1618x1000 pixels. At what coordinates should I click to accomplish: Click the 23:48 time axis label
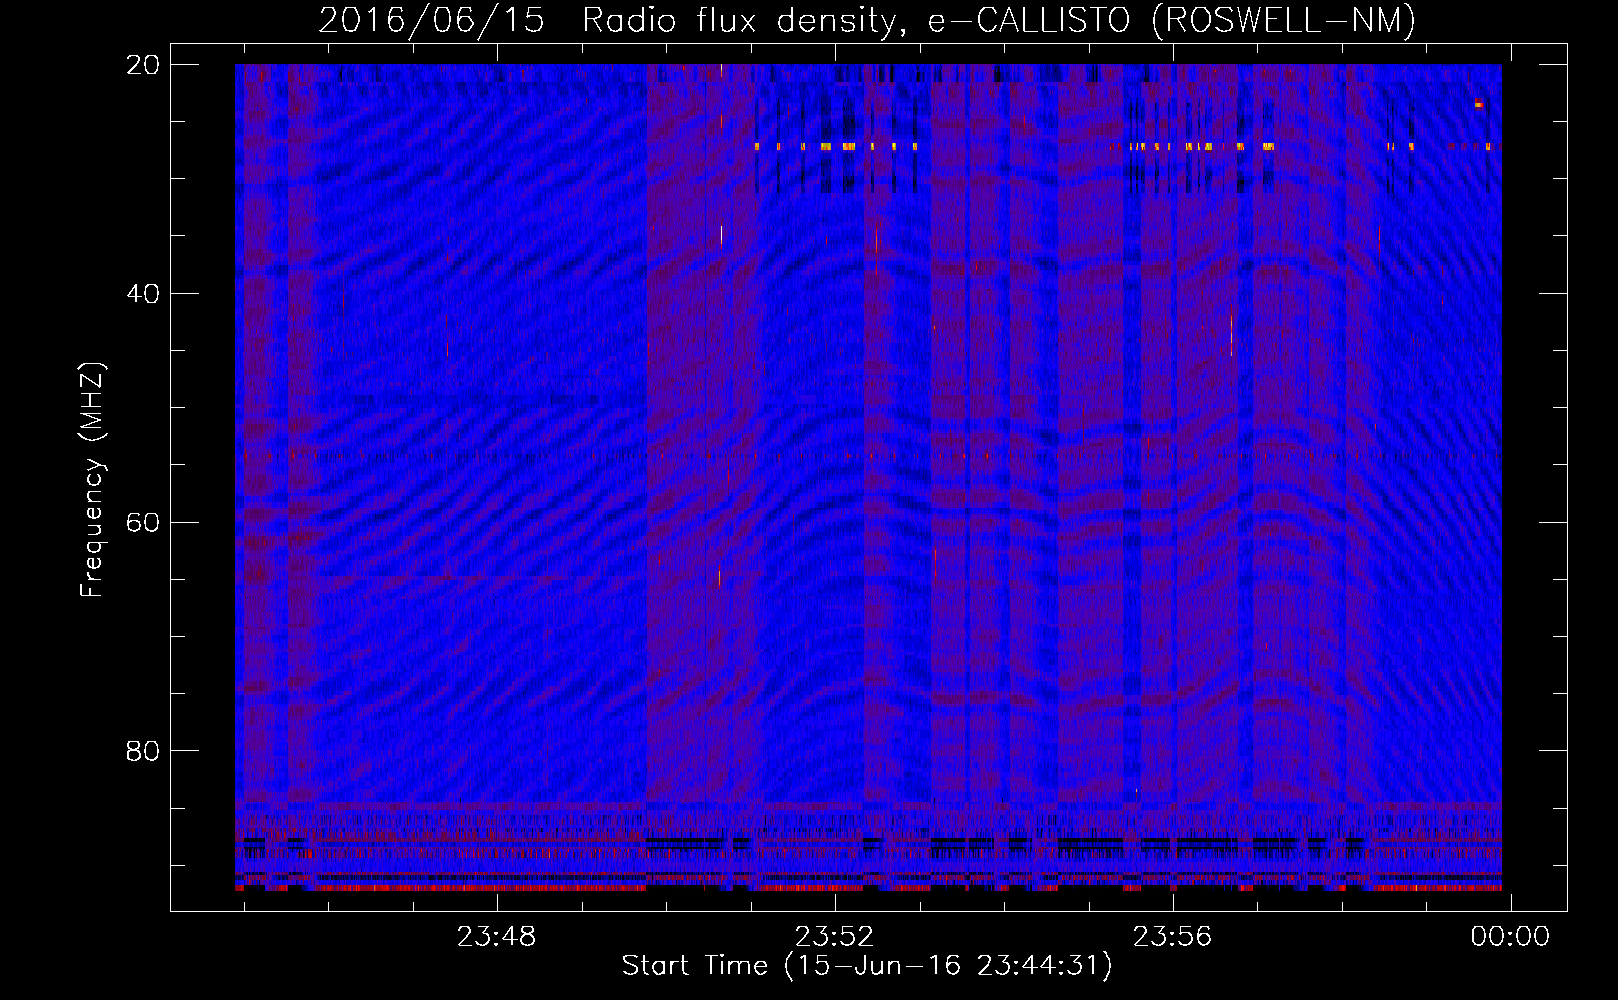(497, 936)
